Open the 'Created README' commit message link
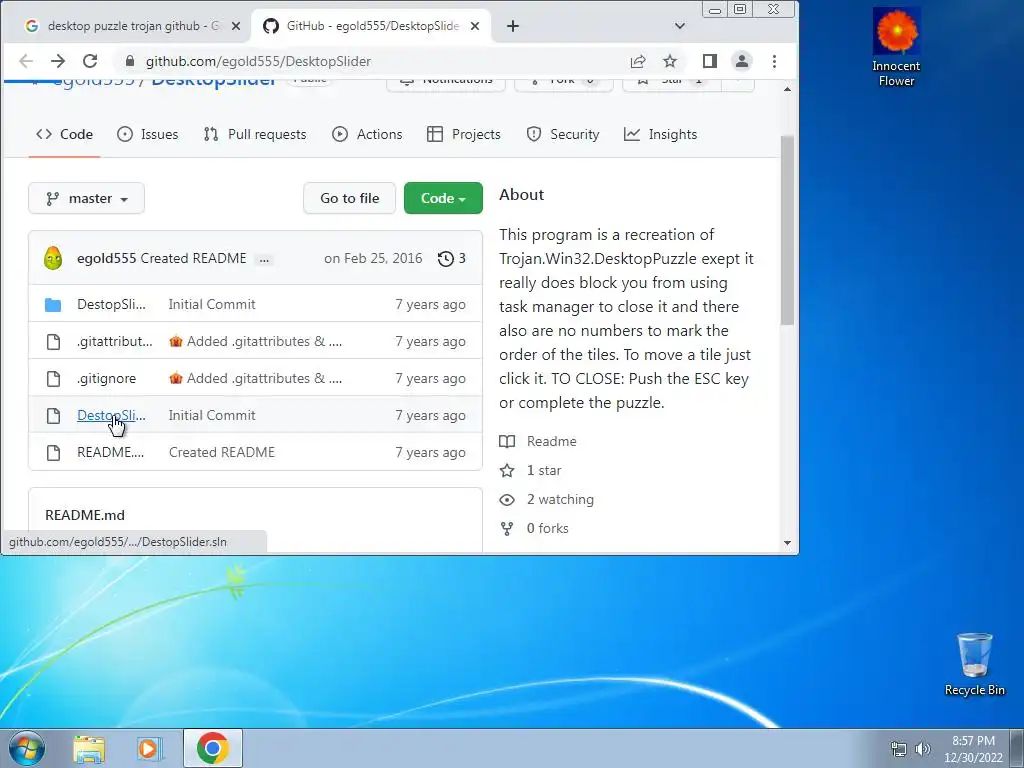This screenshot has width=1024, height=768. [x=193, y=258]
